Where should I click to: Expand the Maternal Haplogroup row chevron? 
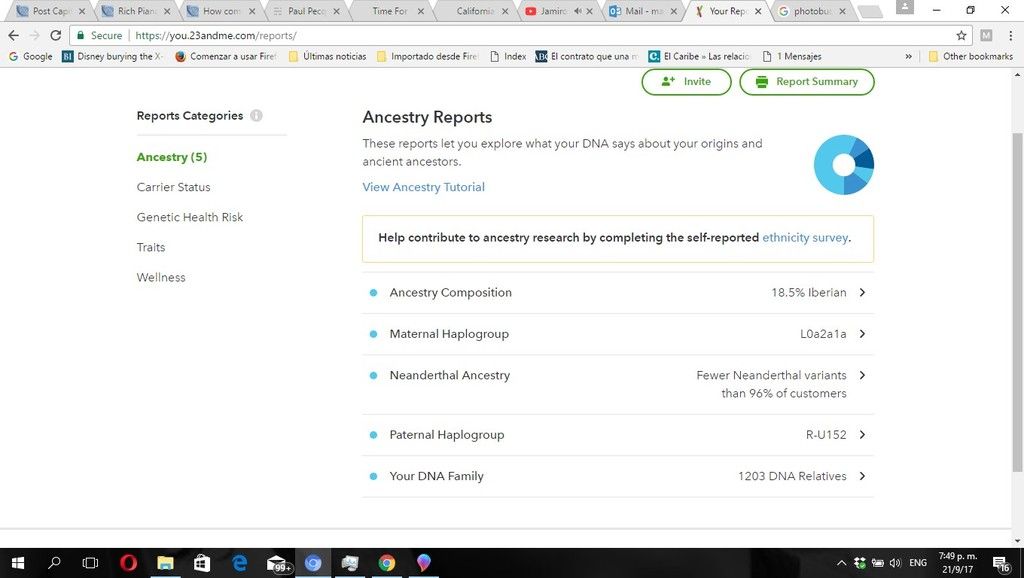tap(862, 334)
